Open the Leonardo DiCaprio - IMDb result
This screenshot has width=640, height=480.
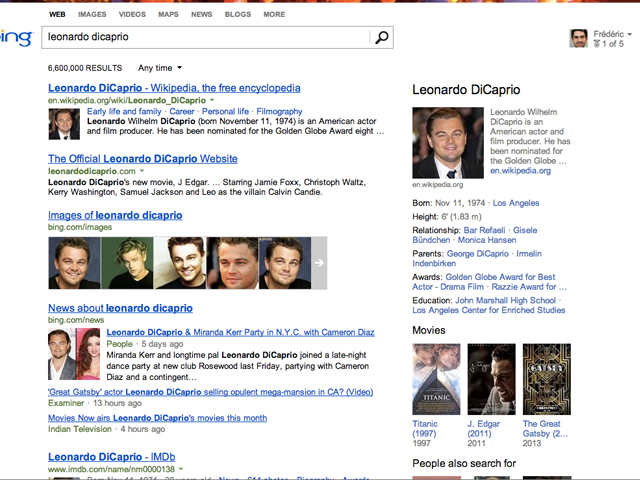pyautogui.click(x=111, y=457)
